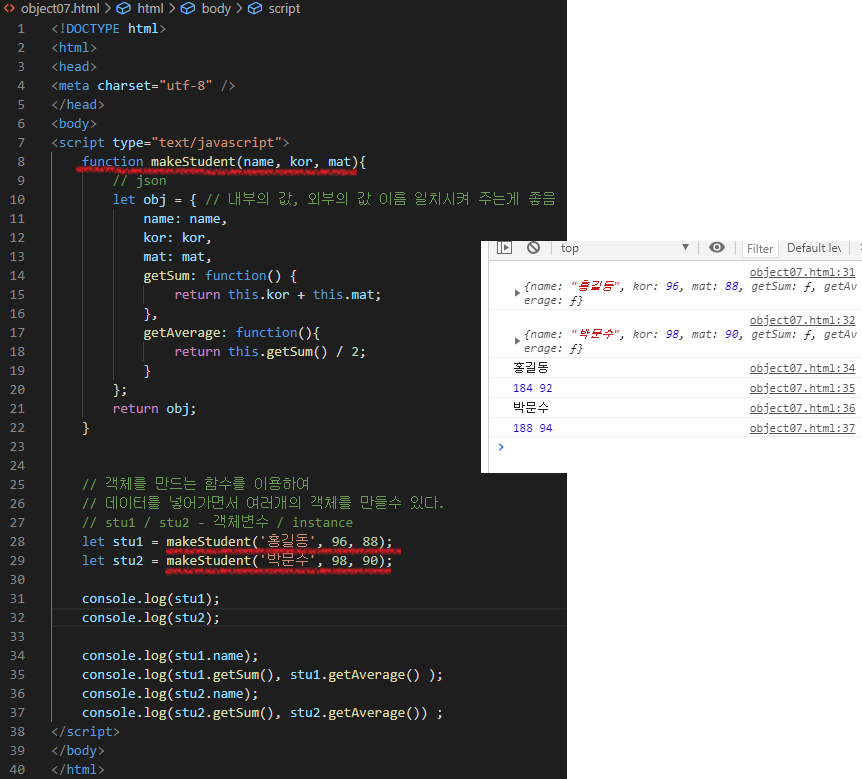Select the html breadcrumb item
Screen dimensions: 862x779
[150, 9]
